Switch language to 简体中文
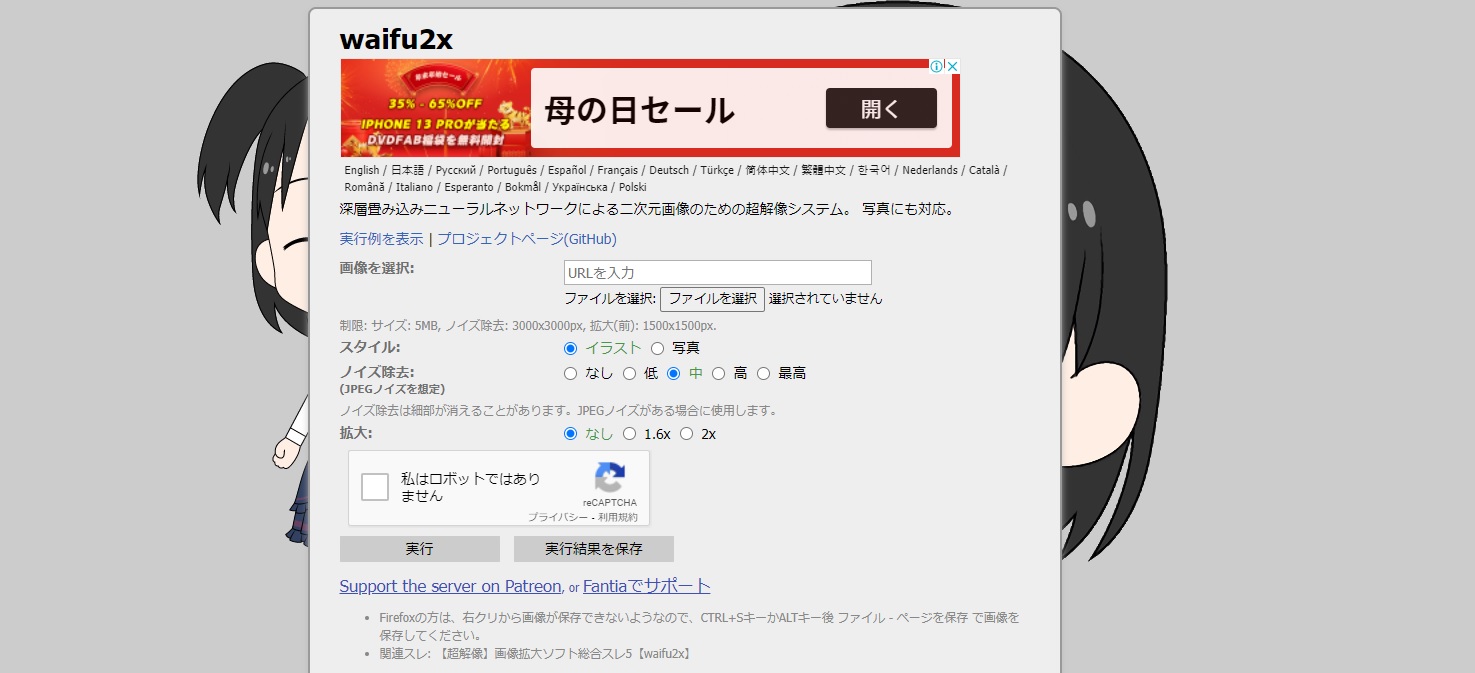 768,170
